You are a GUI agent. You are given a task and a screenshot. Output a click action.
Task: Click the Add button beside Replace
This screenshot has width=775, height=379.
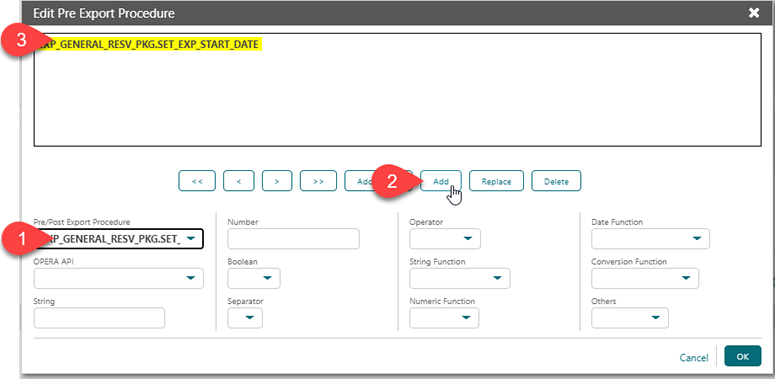pyautogui.click(x=441, y=181)
